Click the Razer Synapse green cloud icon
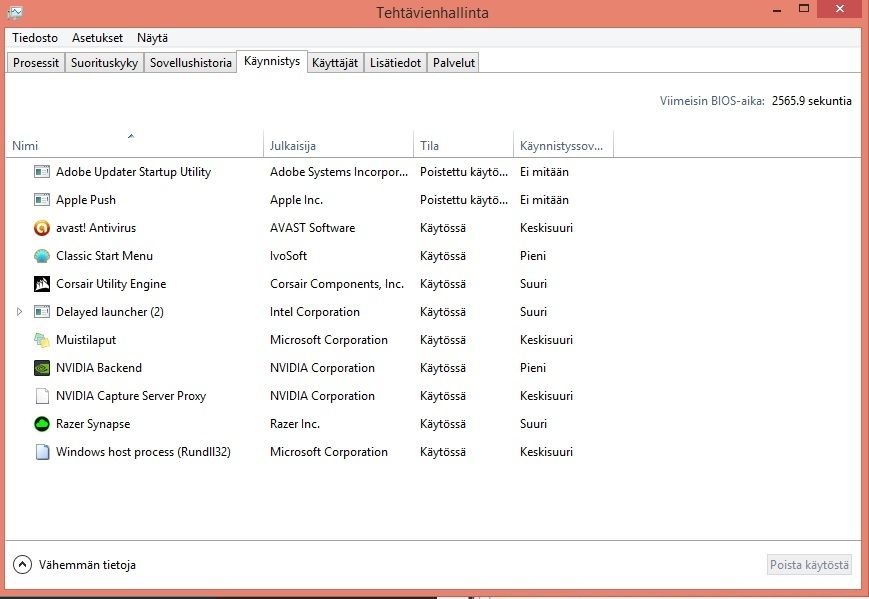This screenshot has width=869, height=599. click(x=42, y=424)
